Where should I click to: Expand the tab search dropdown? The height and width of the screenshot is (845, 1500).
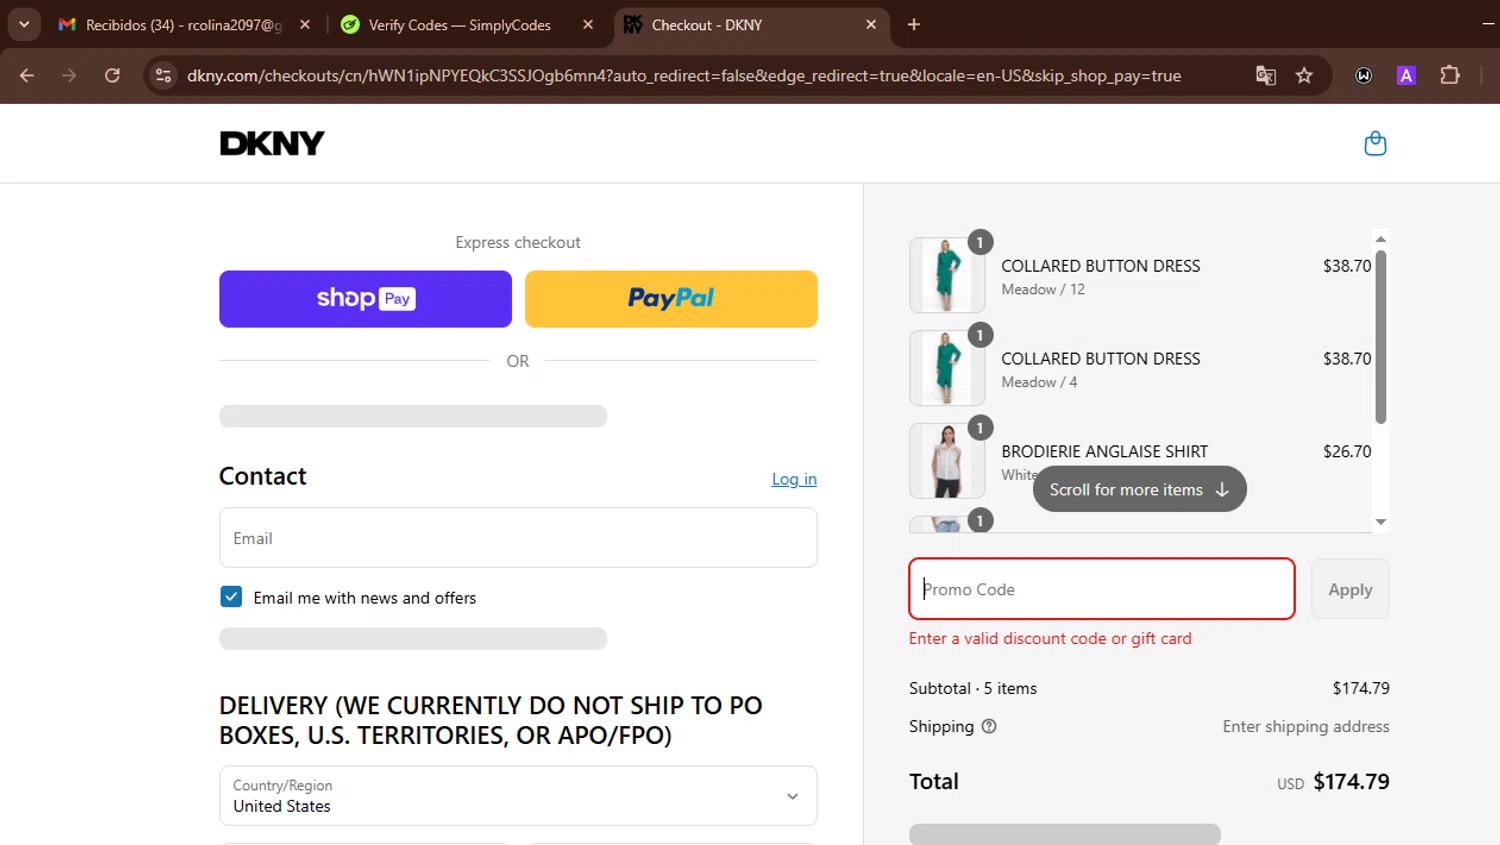[x=24, y=25]
